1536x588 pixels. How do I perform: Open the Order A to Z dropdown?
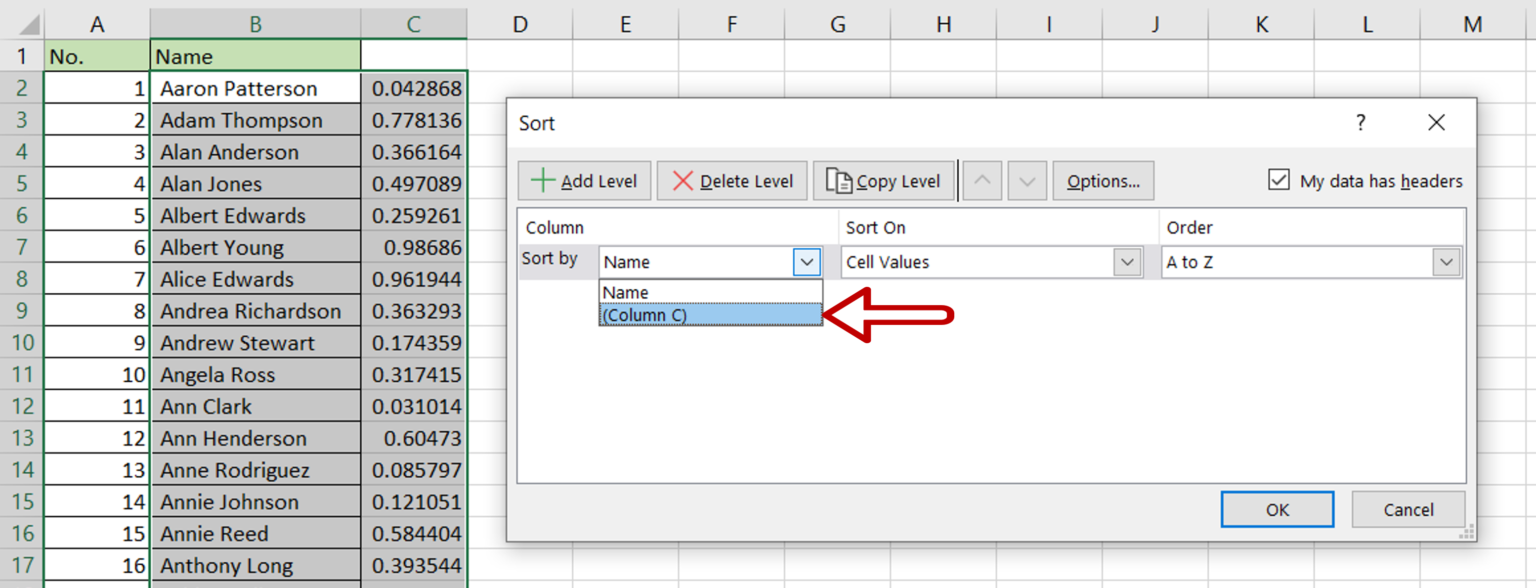click(1446, 262)
